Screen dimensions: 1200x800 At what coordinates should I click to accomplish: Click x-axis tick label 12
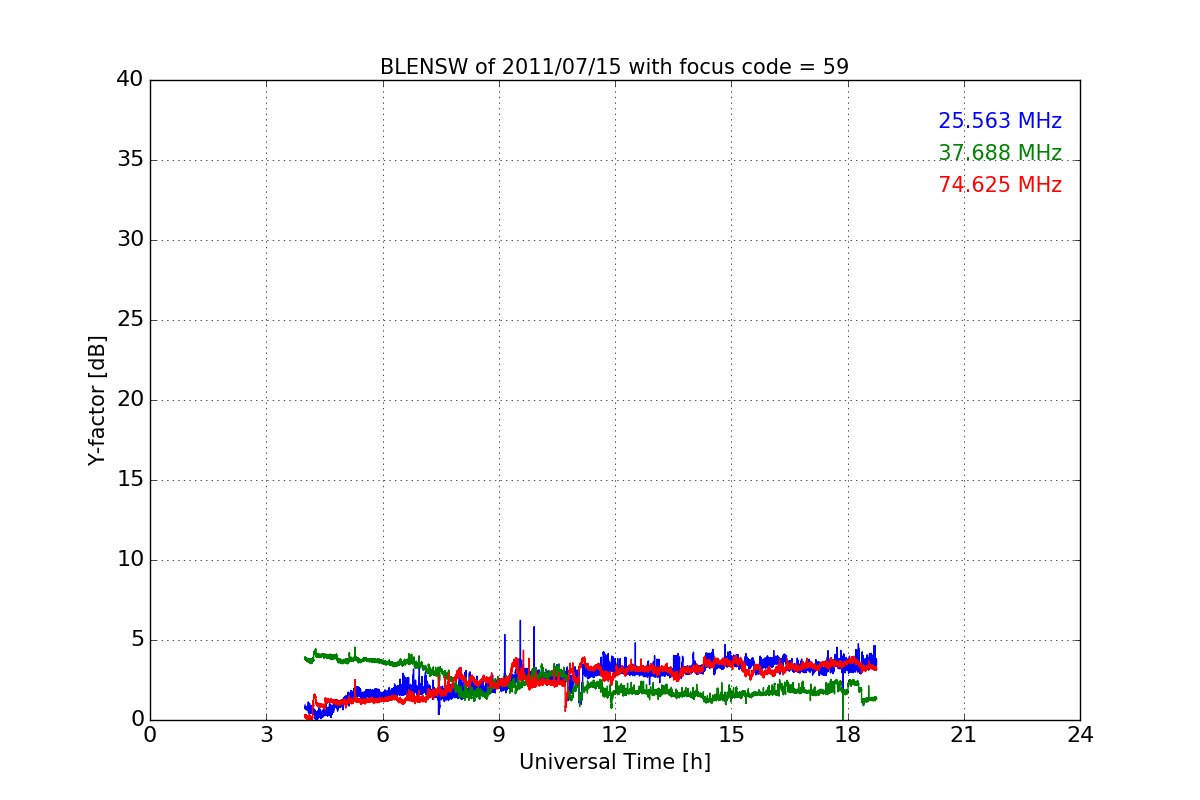coord(615,735)
